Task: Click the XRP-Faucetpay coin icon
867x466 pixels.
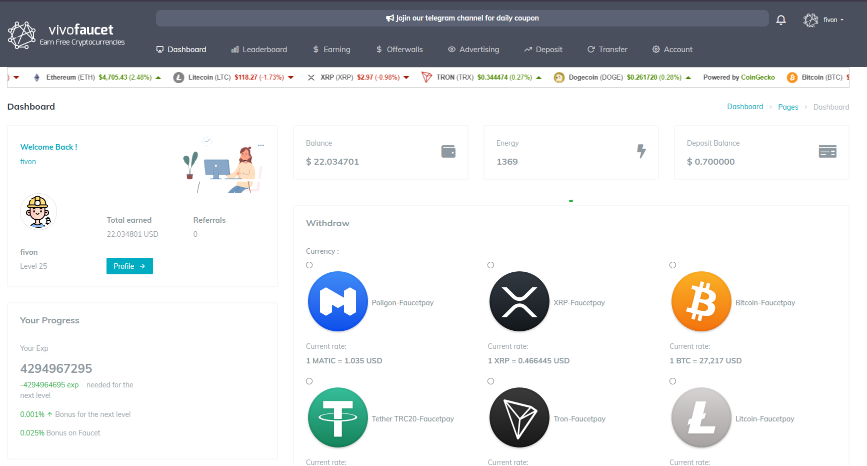Action: (x=520, y=302)
